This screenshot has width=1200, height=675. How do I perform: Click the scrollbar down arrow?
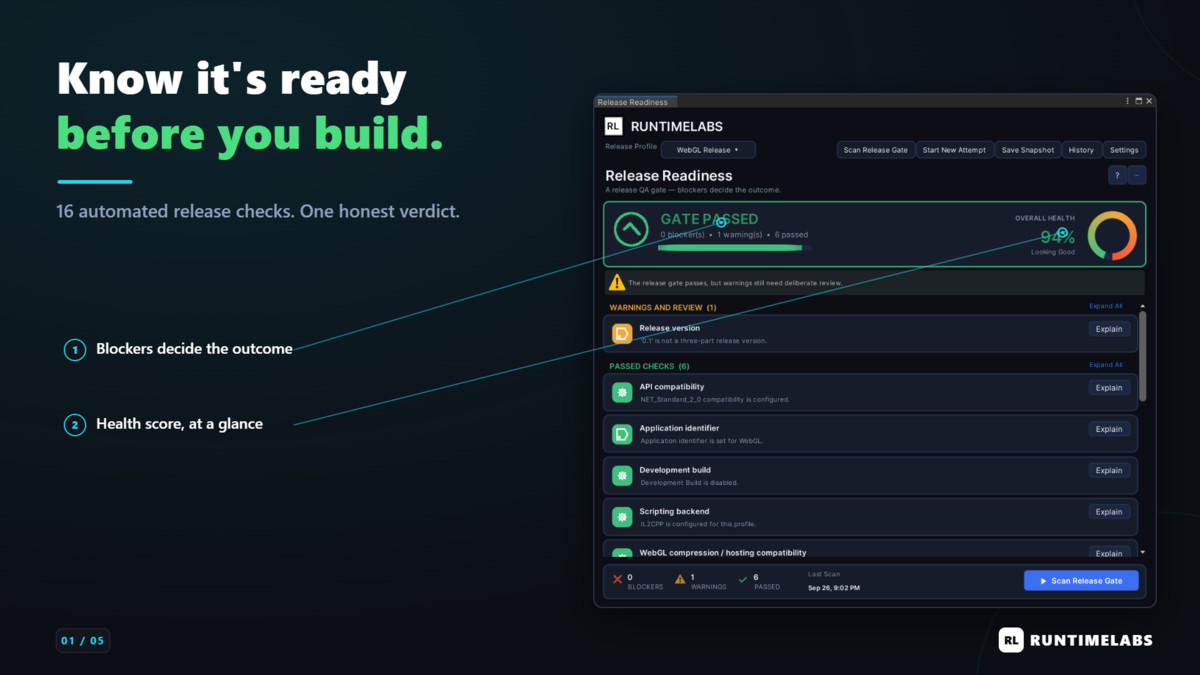tap(1143, 552)
